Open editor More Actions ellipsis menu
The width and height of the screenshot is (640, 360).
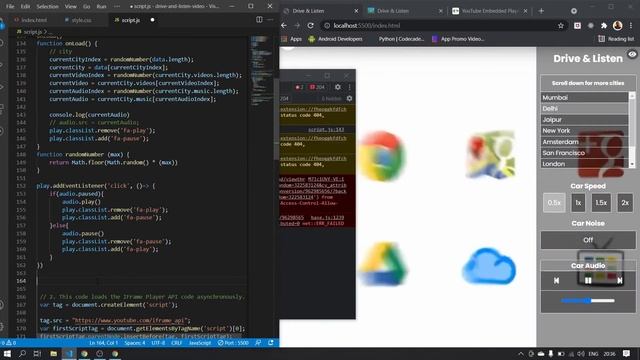click(270, 20)
